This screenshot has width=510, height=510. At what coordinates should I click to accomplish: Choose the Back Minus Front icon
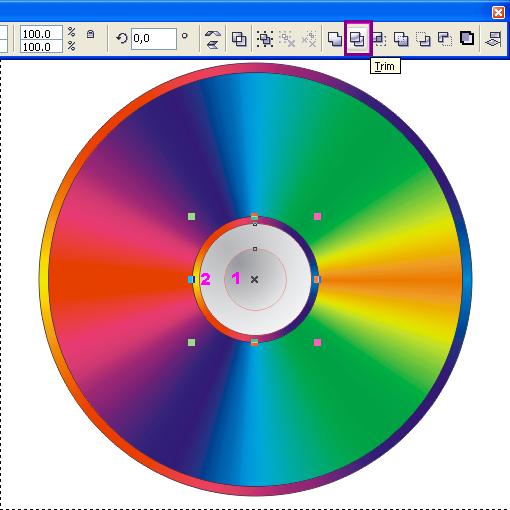point(445,39)
